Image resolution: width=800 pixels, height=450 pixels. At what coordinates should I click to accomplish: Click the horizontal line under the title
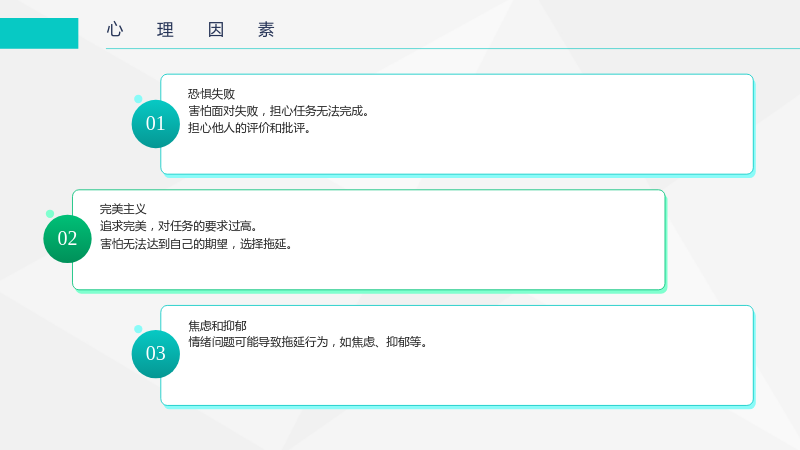(x=453, y=48)
